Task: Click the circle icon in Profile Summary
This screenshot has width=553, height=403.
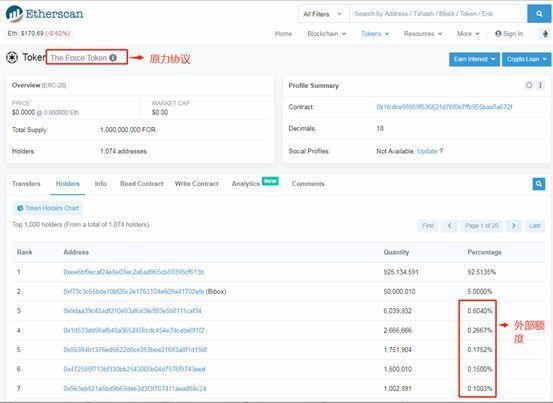Action: 529,85
